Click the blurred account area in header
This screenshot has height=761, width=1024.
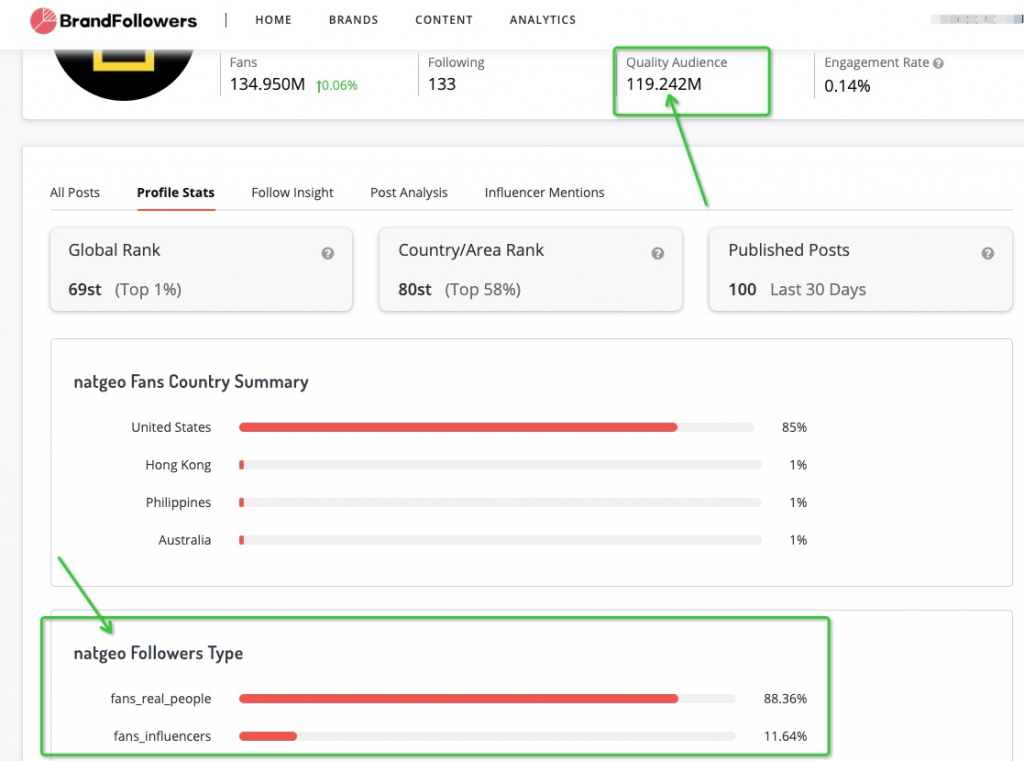coord(976,20)
